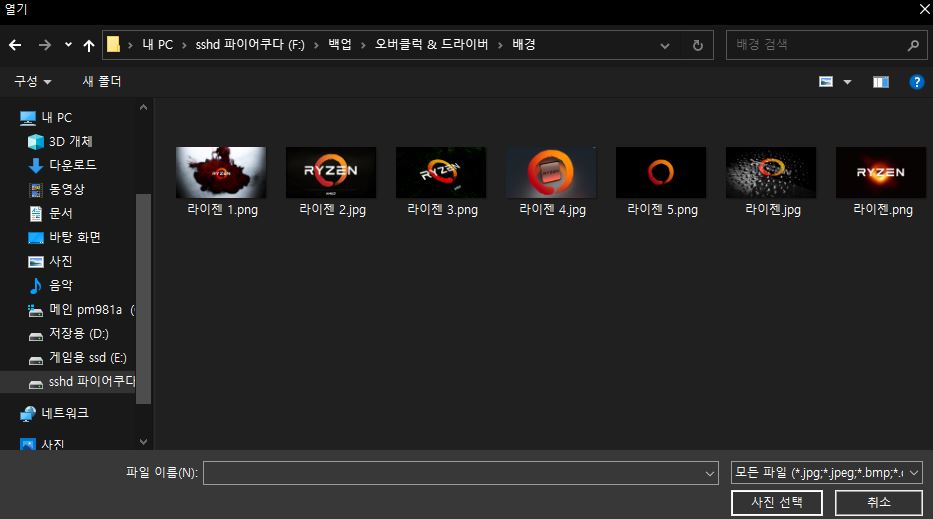Image resolution: width=933 pixels, height=519 pixels.
Task: Select 배경 breadcrumb segment
Action: (x=524, y=45)
